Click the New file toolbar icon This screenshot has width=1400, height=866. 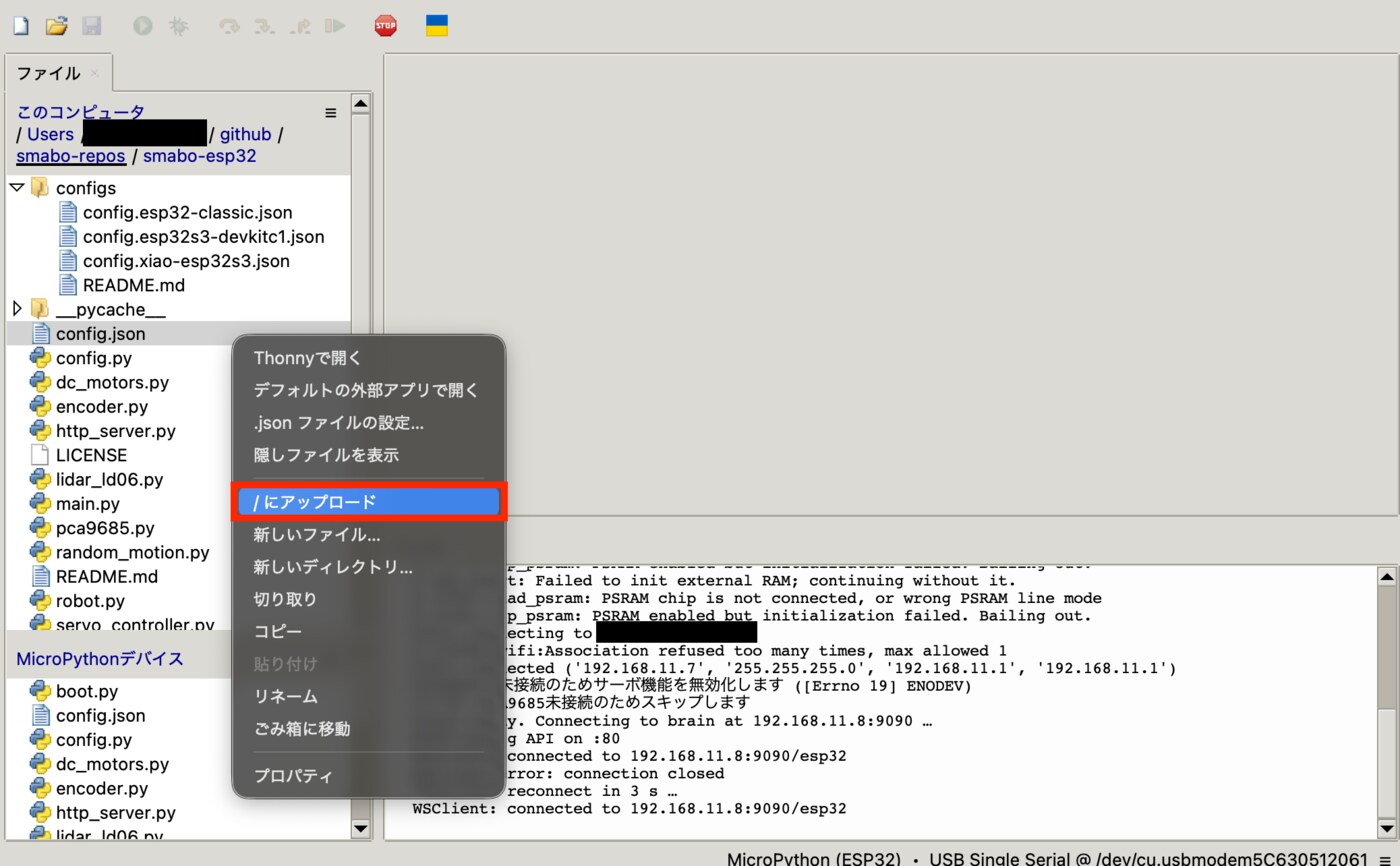point(20,26)
